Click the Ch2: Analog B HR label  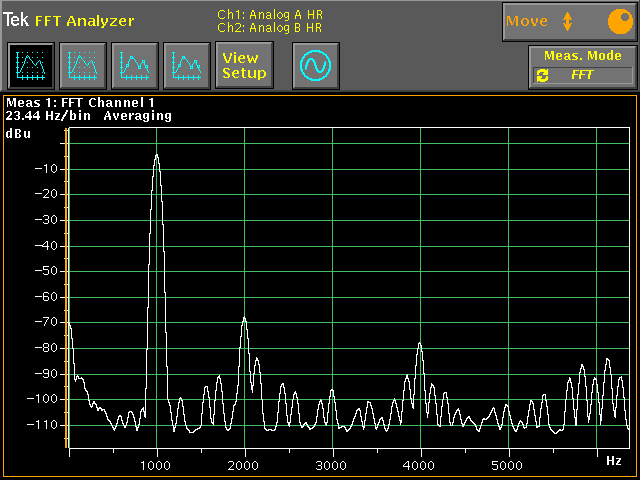270,27
